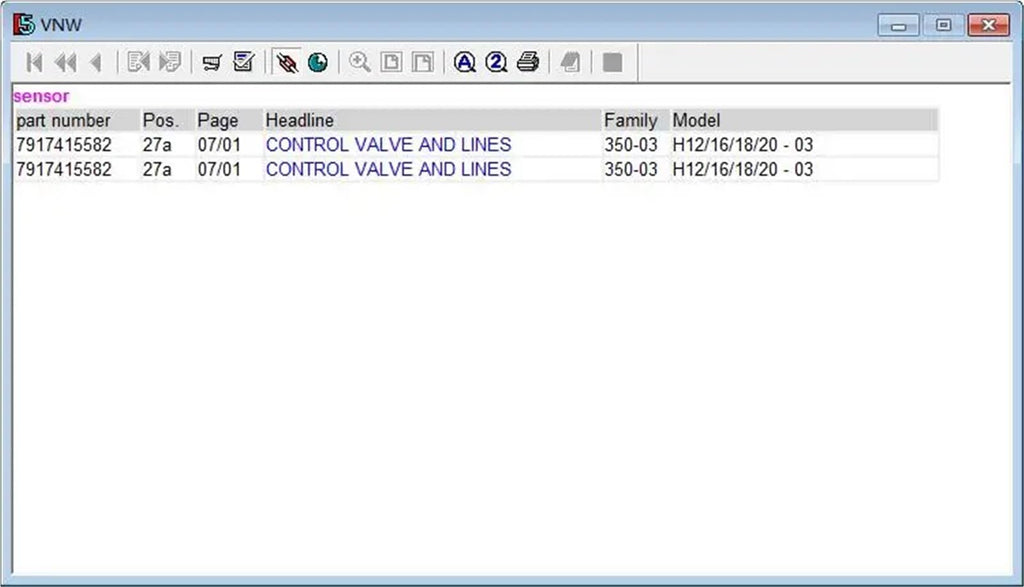Image resolution: width=1024 pixels, height=587 pixels.
Task: Click the magnifier icon with number 2
Action: [x=496, y=63]
